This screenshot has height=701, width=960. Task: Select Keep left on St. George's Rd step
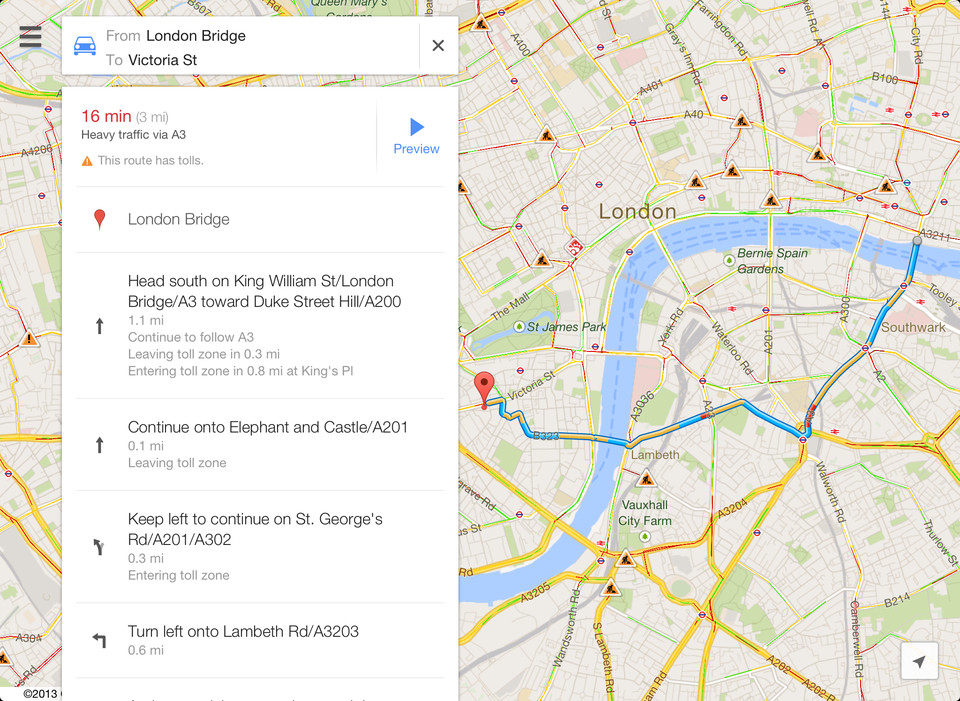click(260, 547)
